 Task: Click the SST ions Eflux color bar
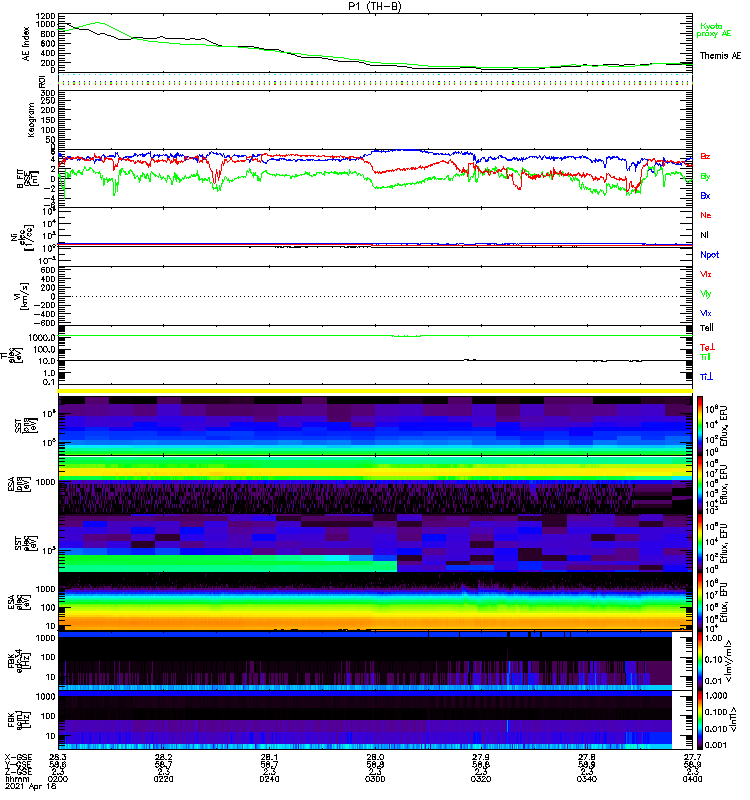click(x=700, y=425)
